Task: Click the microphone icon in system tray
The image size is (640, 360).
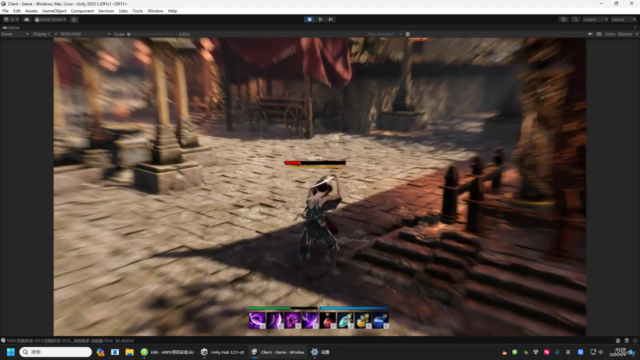Action: pos(557,352)
